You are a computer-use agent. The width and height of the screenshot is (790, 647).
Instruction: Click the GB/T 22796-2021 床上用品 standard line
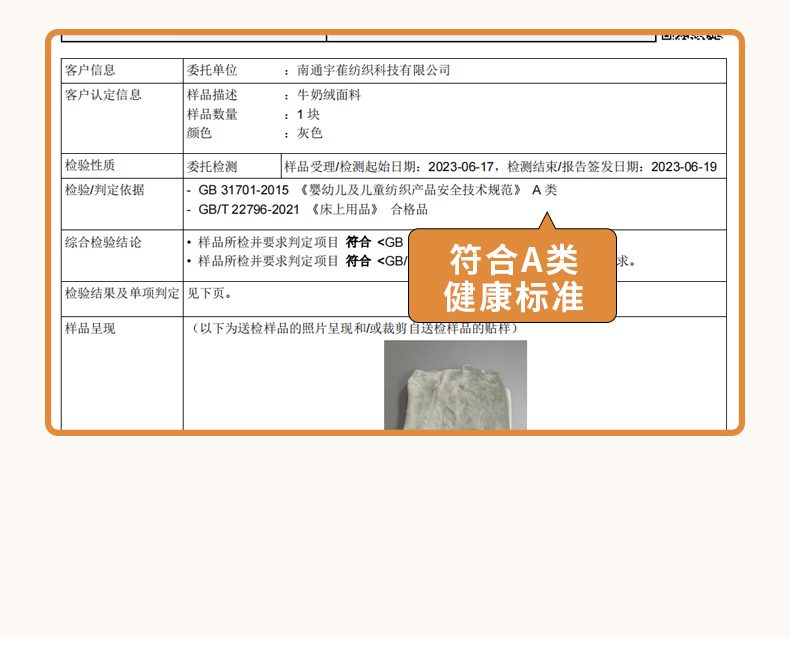click(x=312, y=209)
